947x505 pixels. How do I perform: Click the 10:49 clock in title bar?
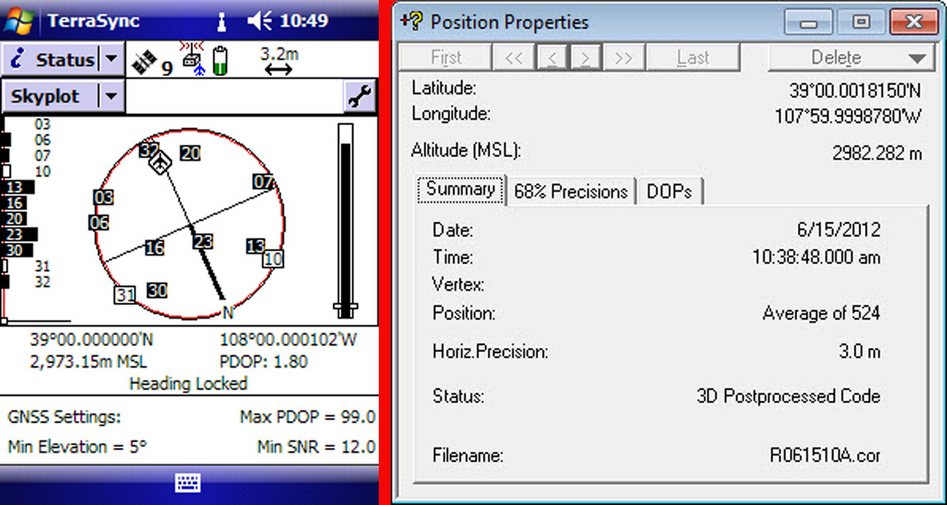pyautogui.click(x=304, y=21)
